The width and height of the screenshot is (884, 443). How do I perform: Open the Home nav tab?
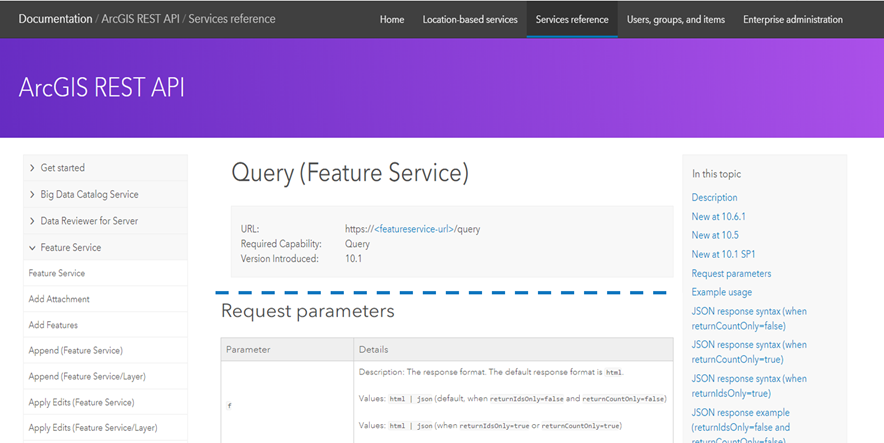click(x=392, y=19)
